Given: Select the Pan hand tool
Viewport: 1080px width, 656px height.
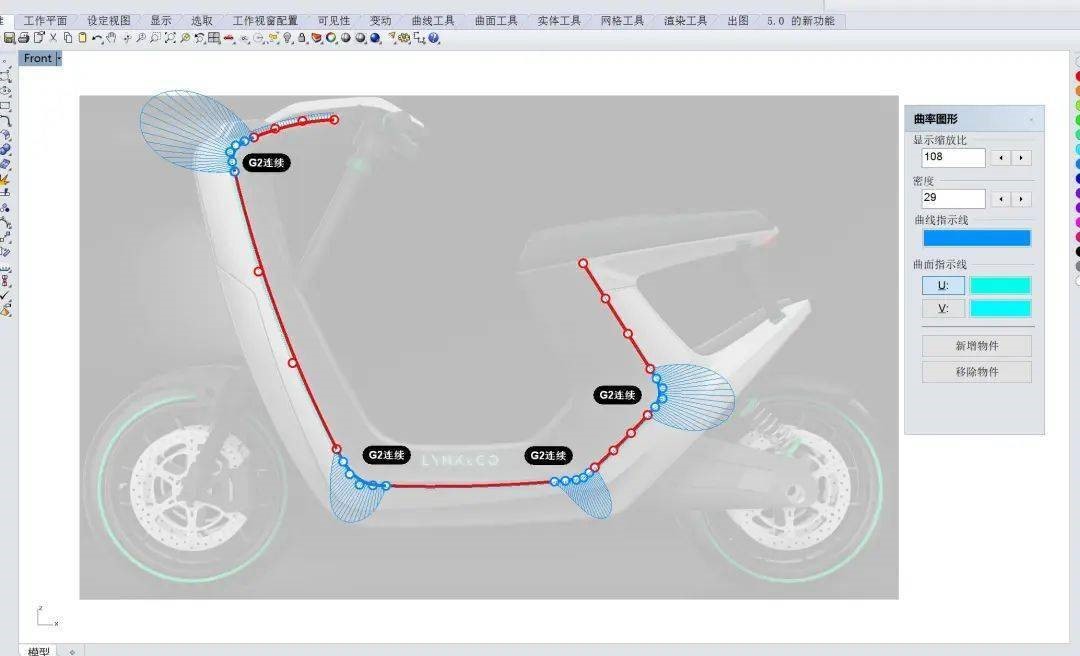Looking at the screenshot, I should [111, 38].
